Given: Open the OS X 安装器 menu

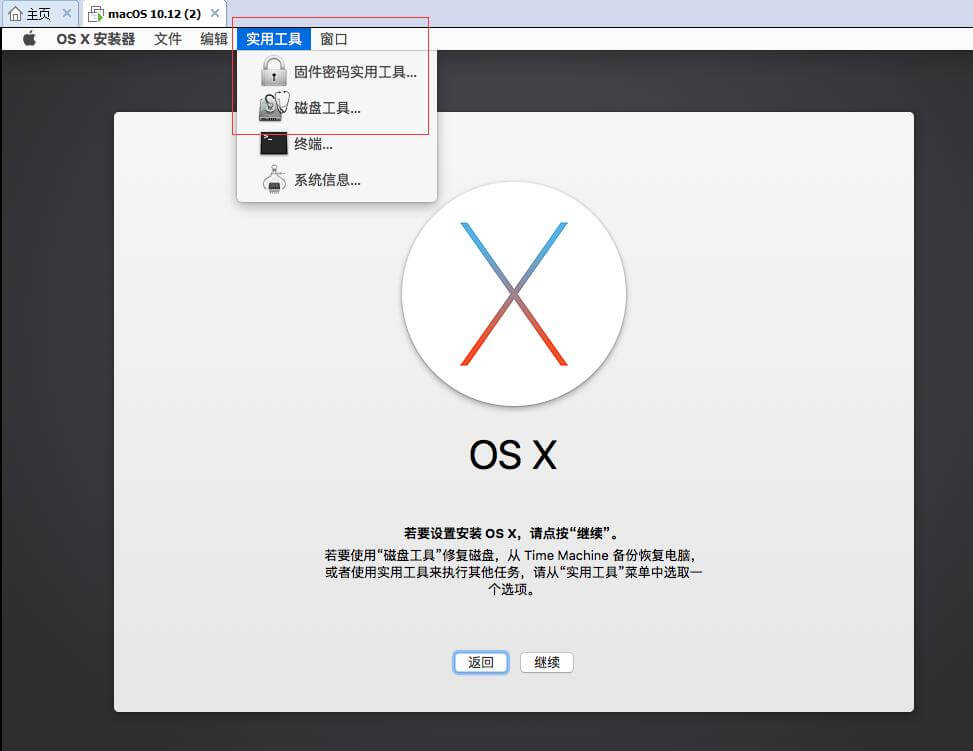Looking at the screenshot, I should pyautogui.click(x=96, y=39).
